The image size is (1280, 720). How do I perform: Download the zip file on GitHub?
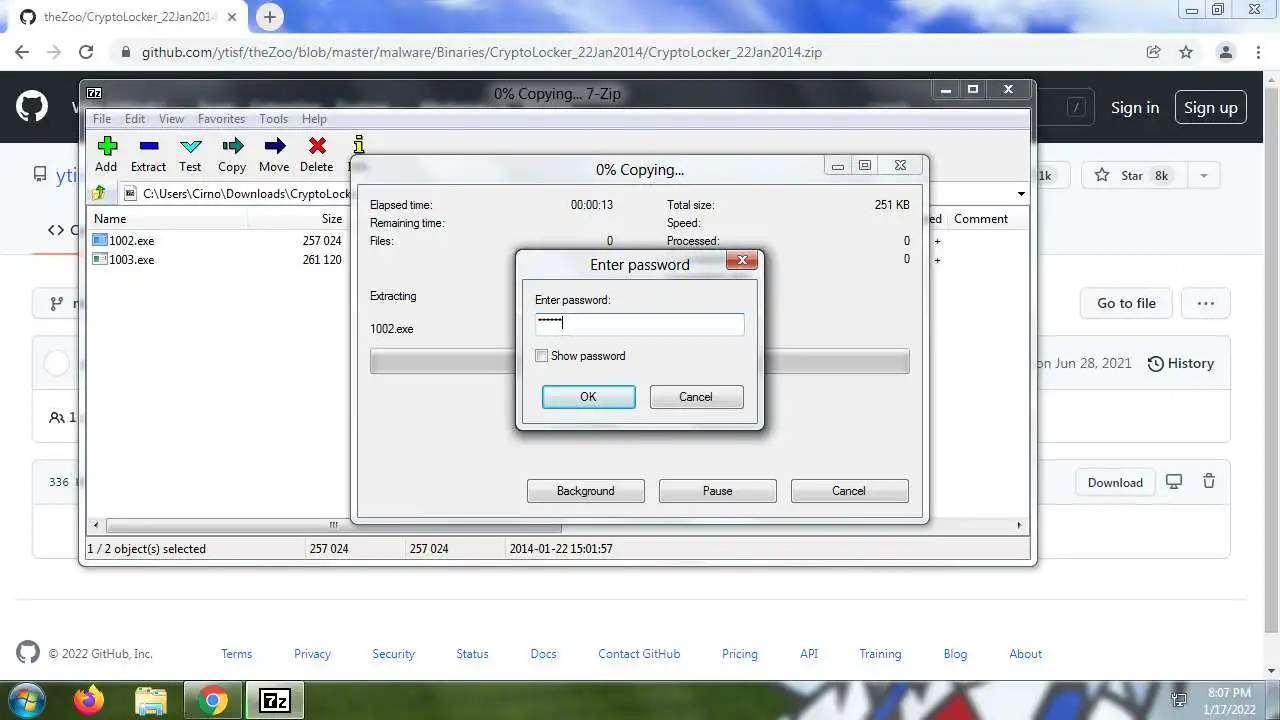[1115, 482]
